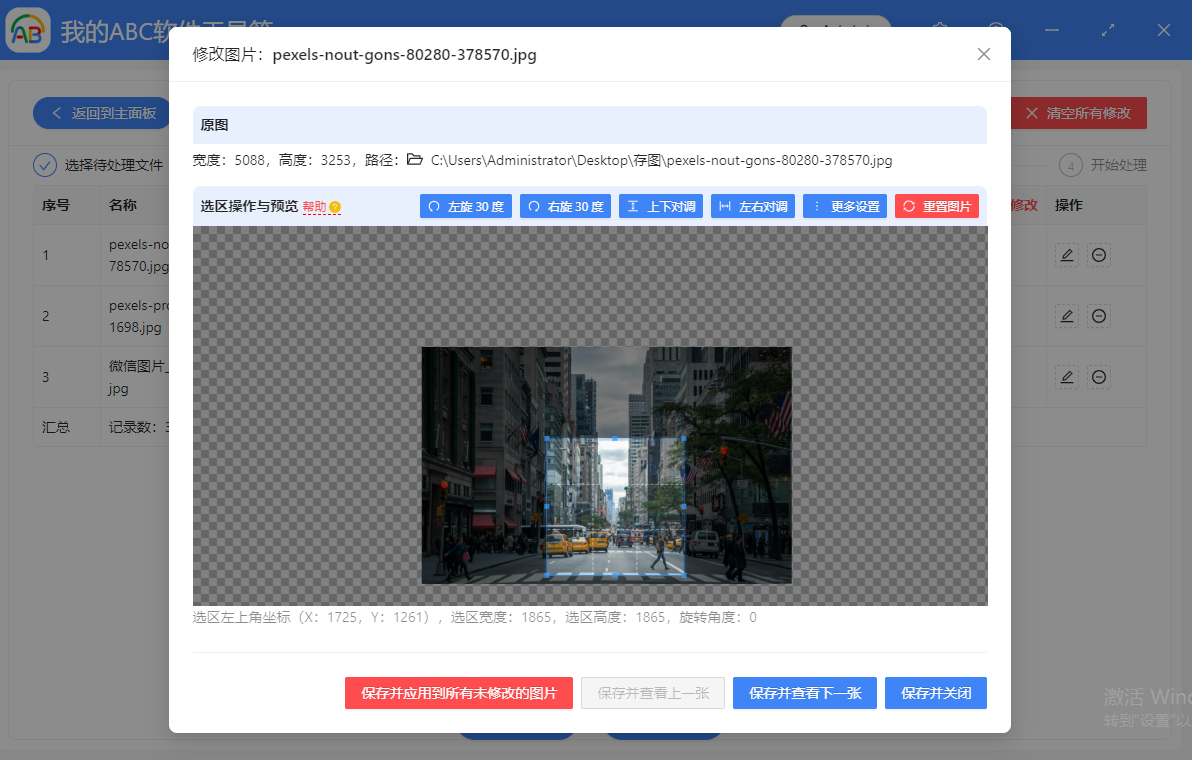
Task: Flip the image vertically with 上下对调
Action: [660, 206]
